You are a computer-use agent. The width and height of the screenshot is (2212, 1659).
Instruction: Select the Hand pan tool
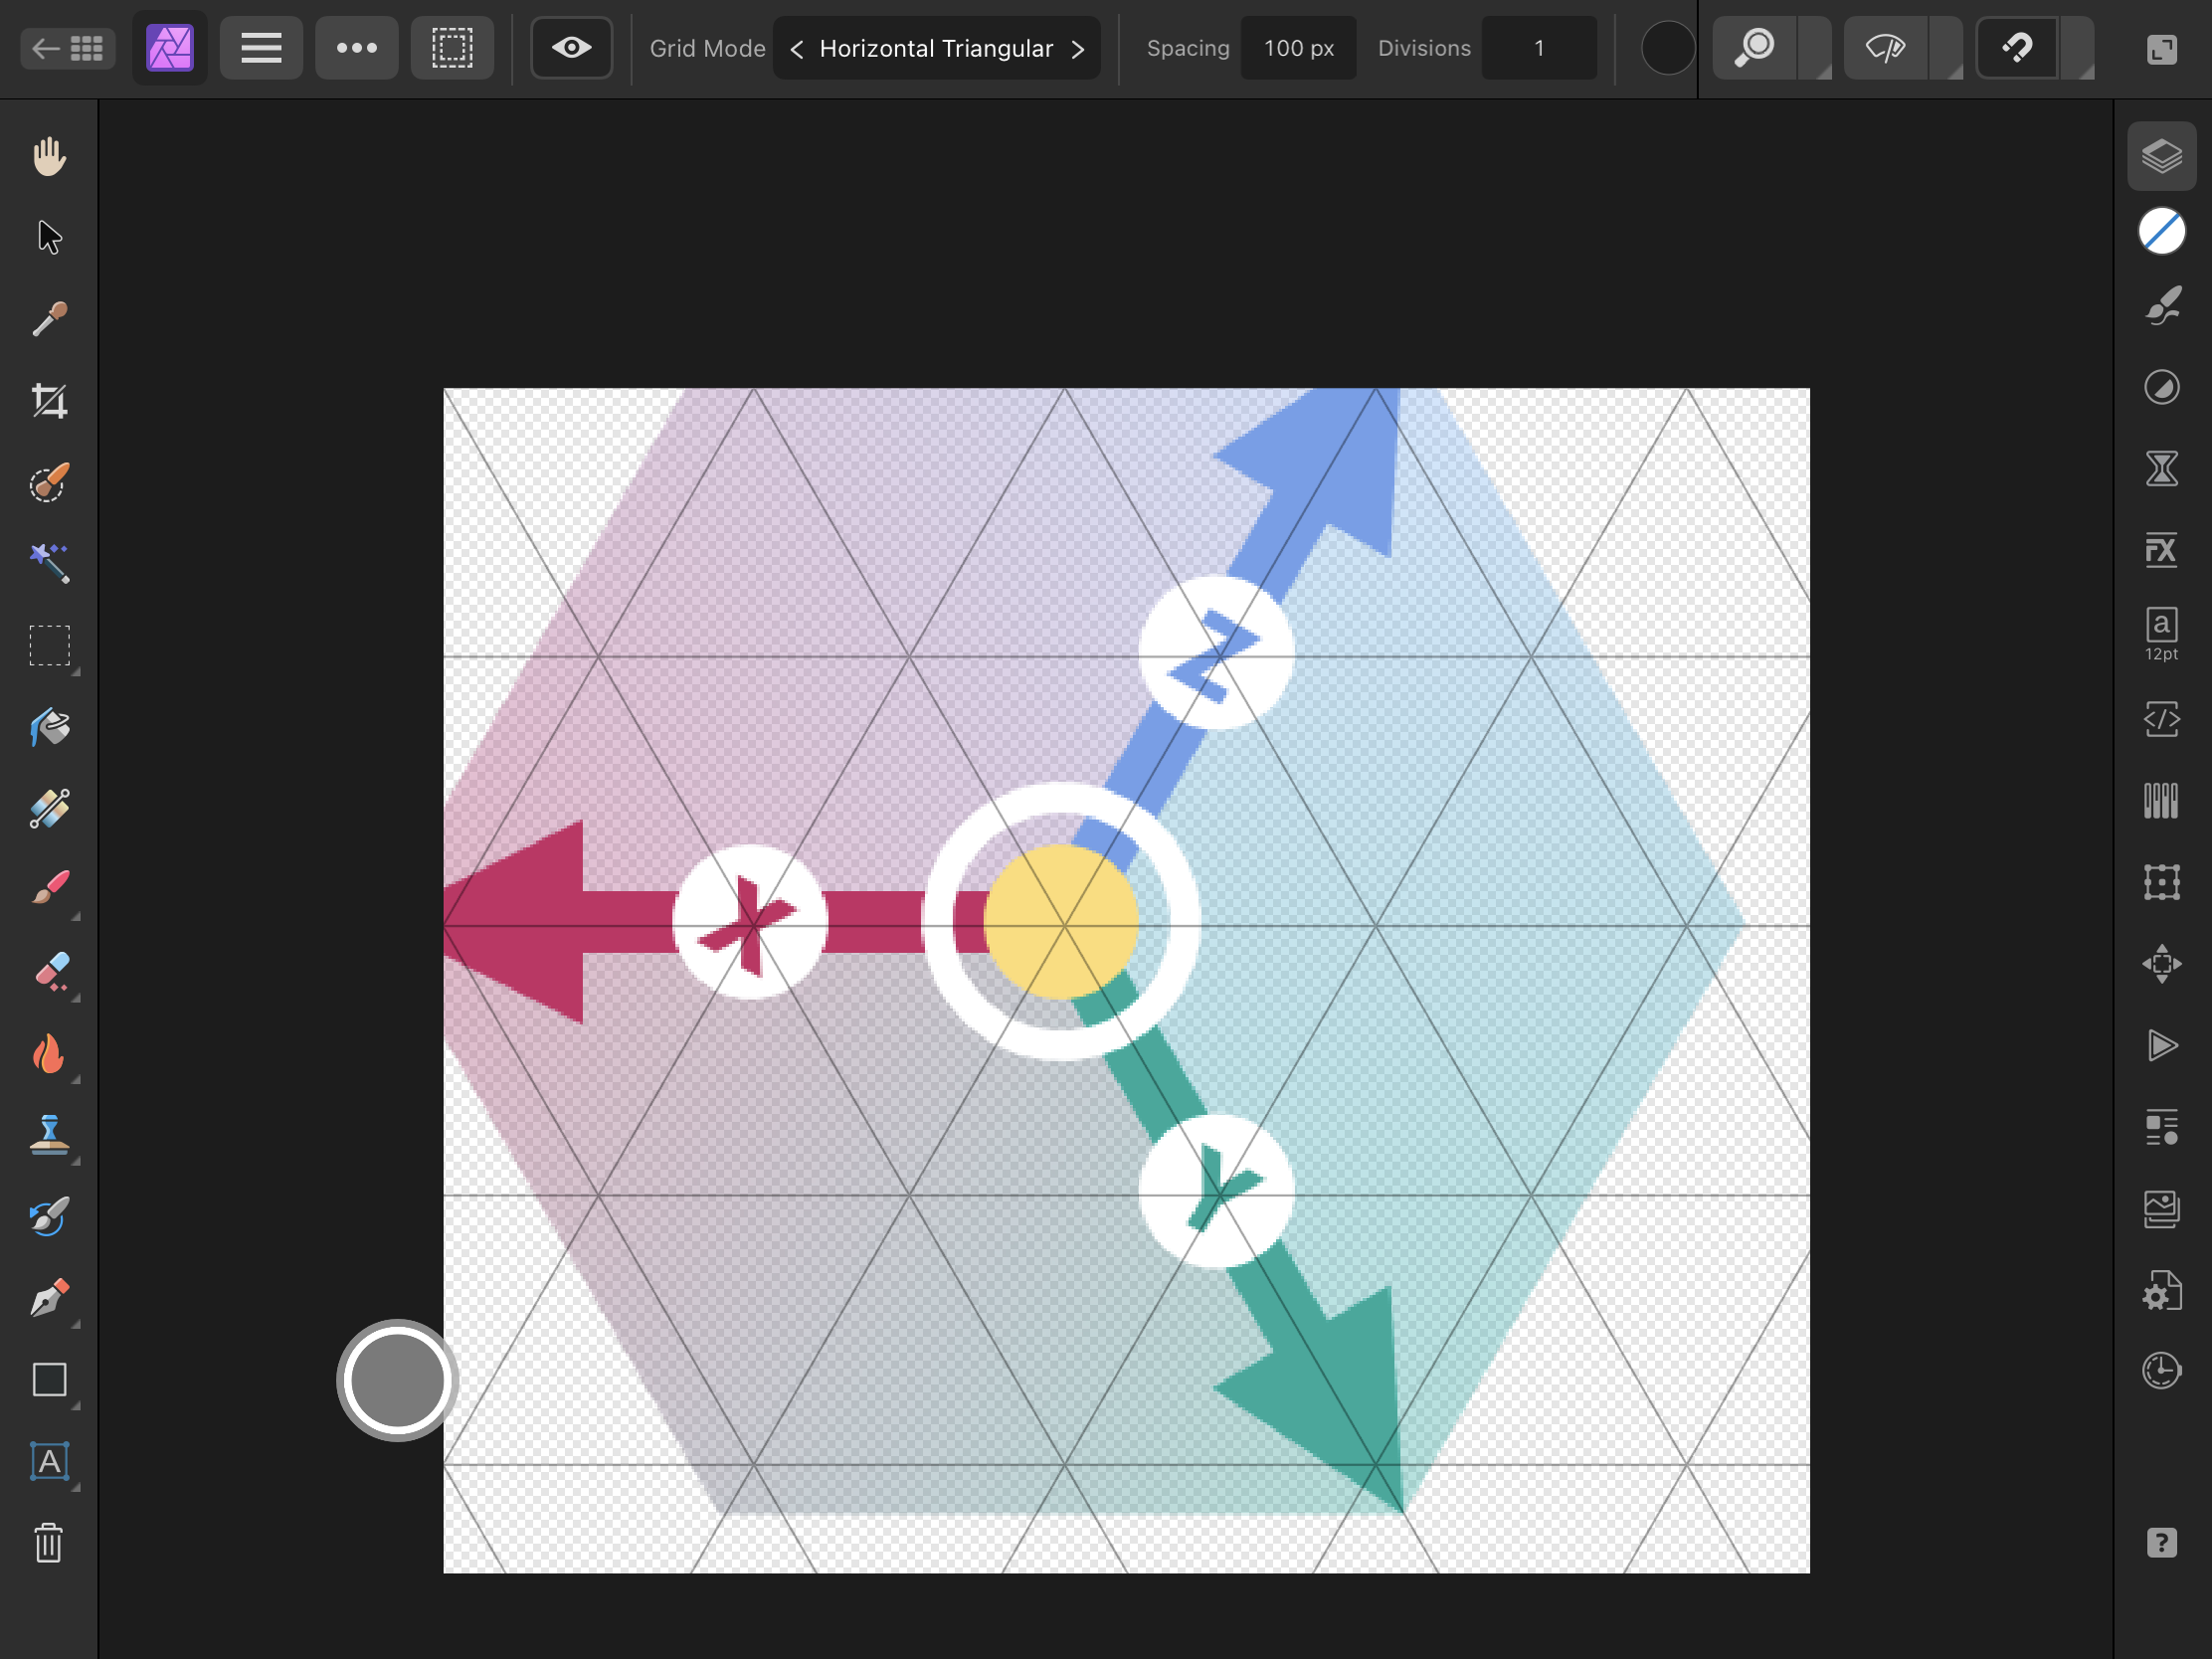(48, 155)
